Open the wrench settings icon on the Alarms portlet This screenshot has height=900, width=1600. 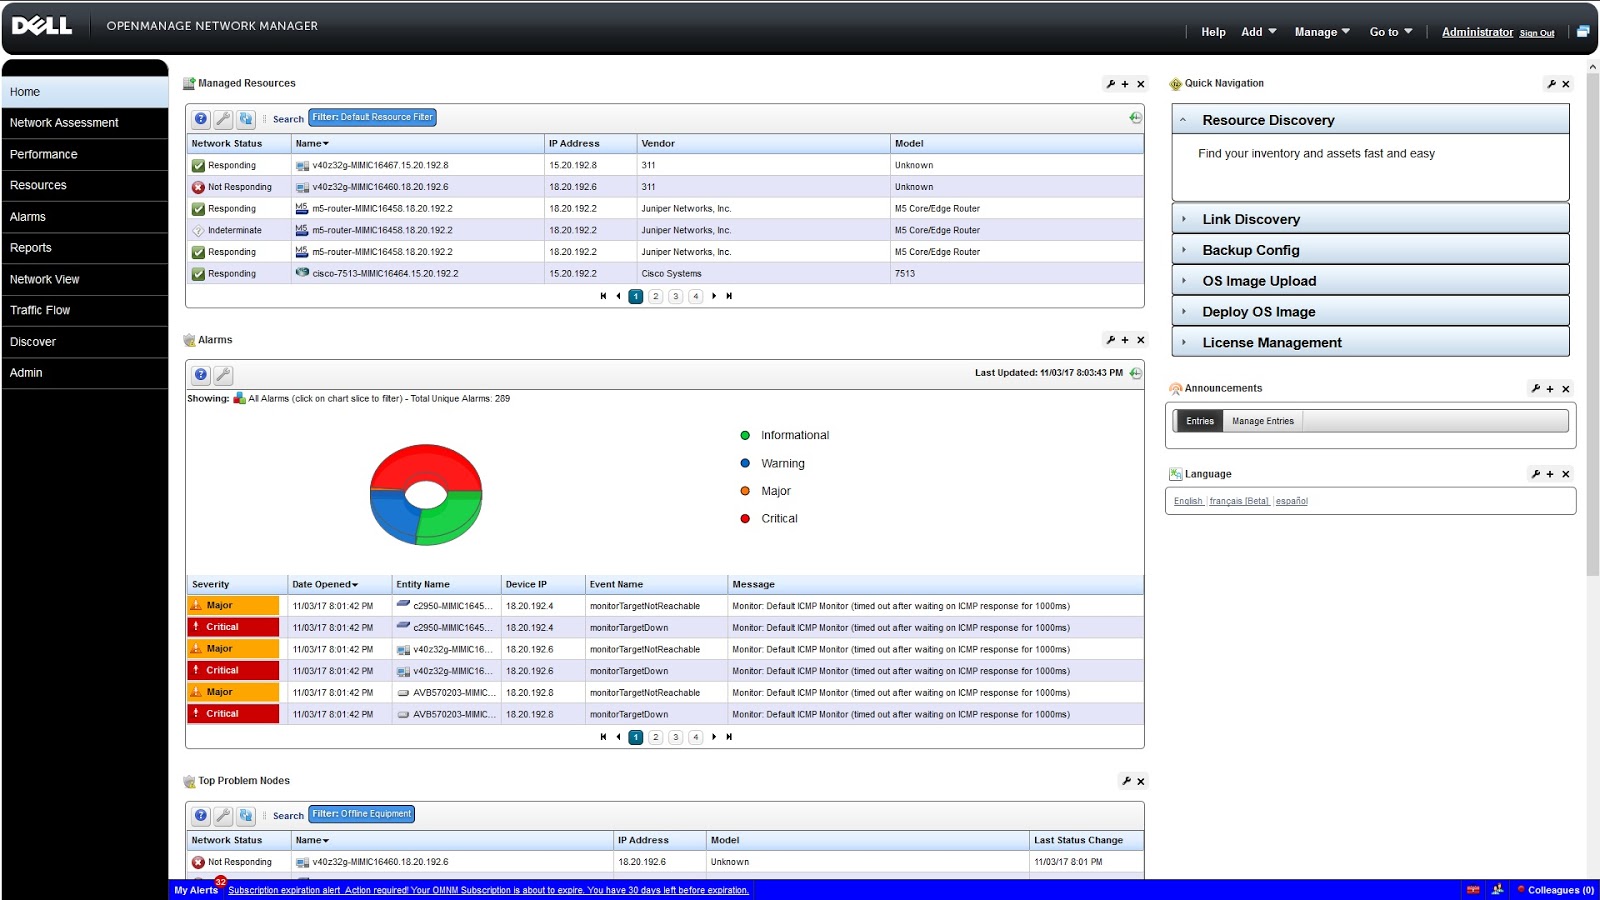[1111, 340]
